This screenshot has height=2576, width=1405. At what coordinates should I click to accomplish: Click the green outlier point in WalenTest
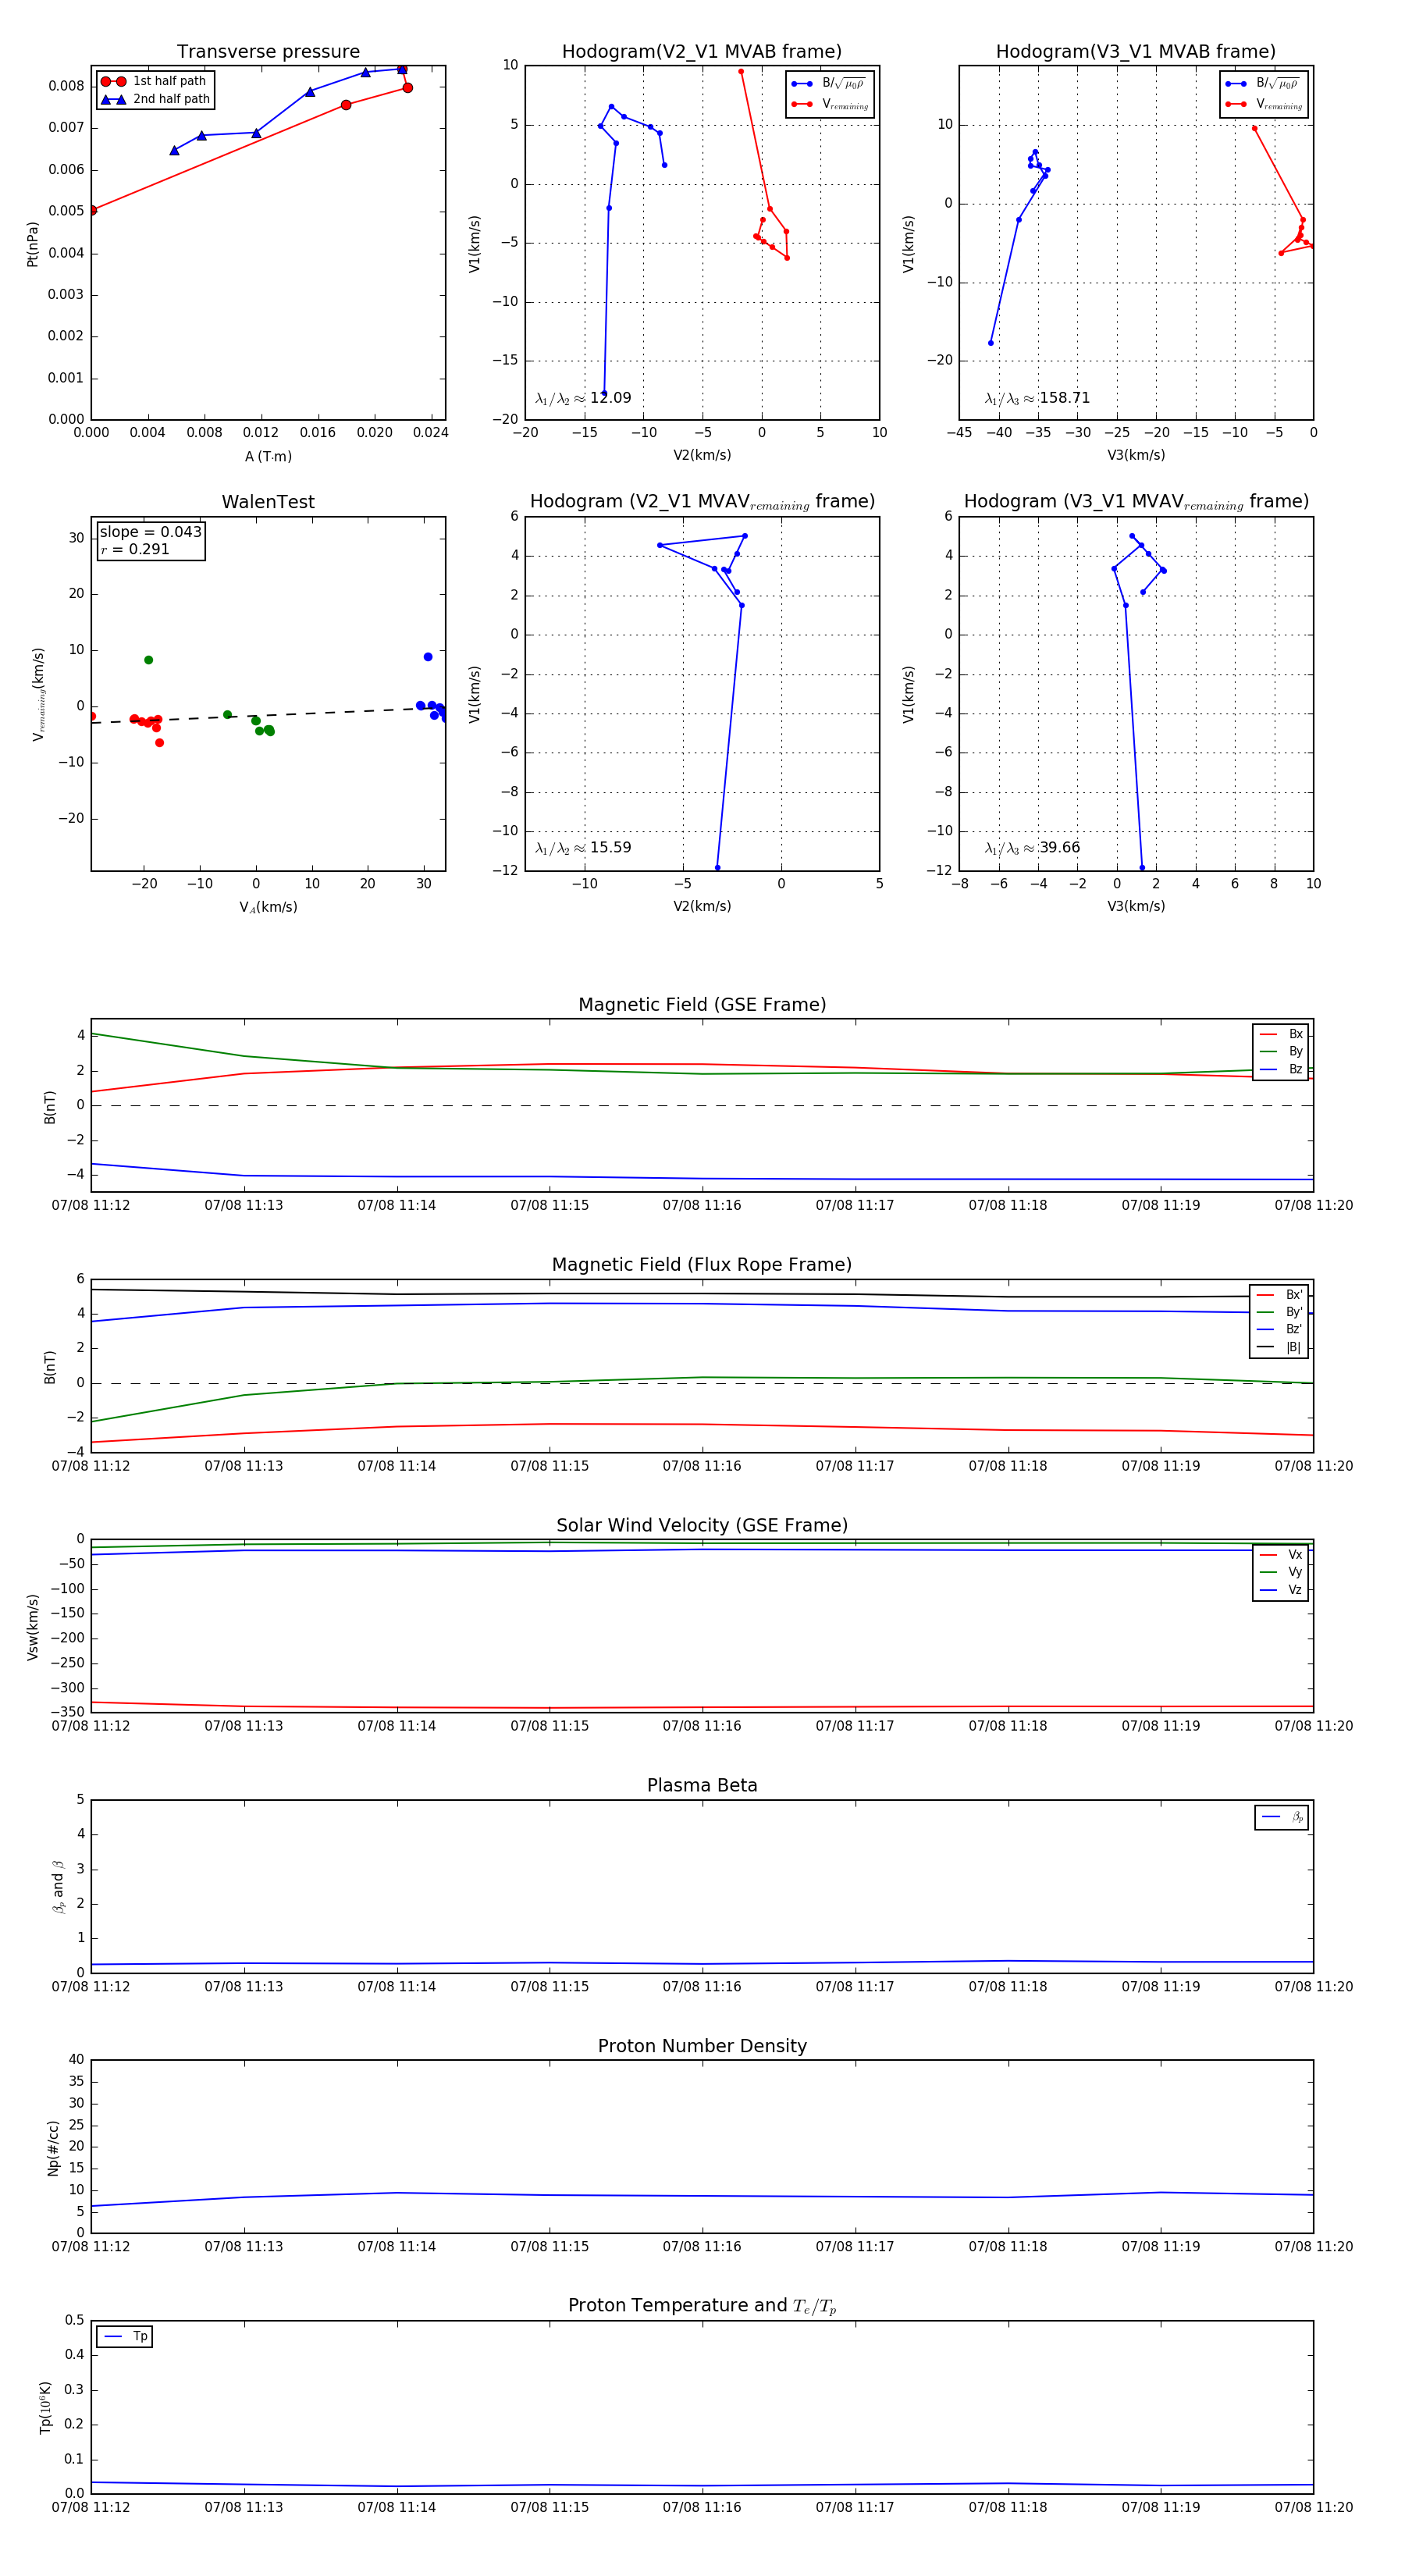(x=149, y=660)
